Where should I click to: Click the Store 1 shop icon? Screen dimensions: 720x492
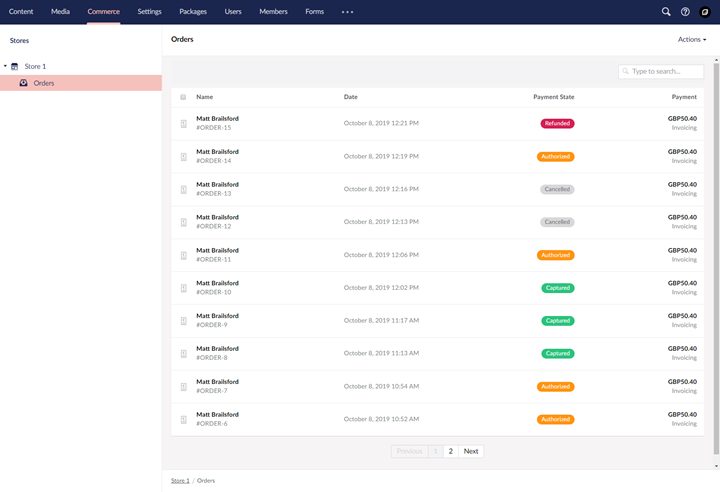pyautogui.click(x=15, y=67)
